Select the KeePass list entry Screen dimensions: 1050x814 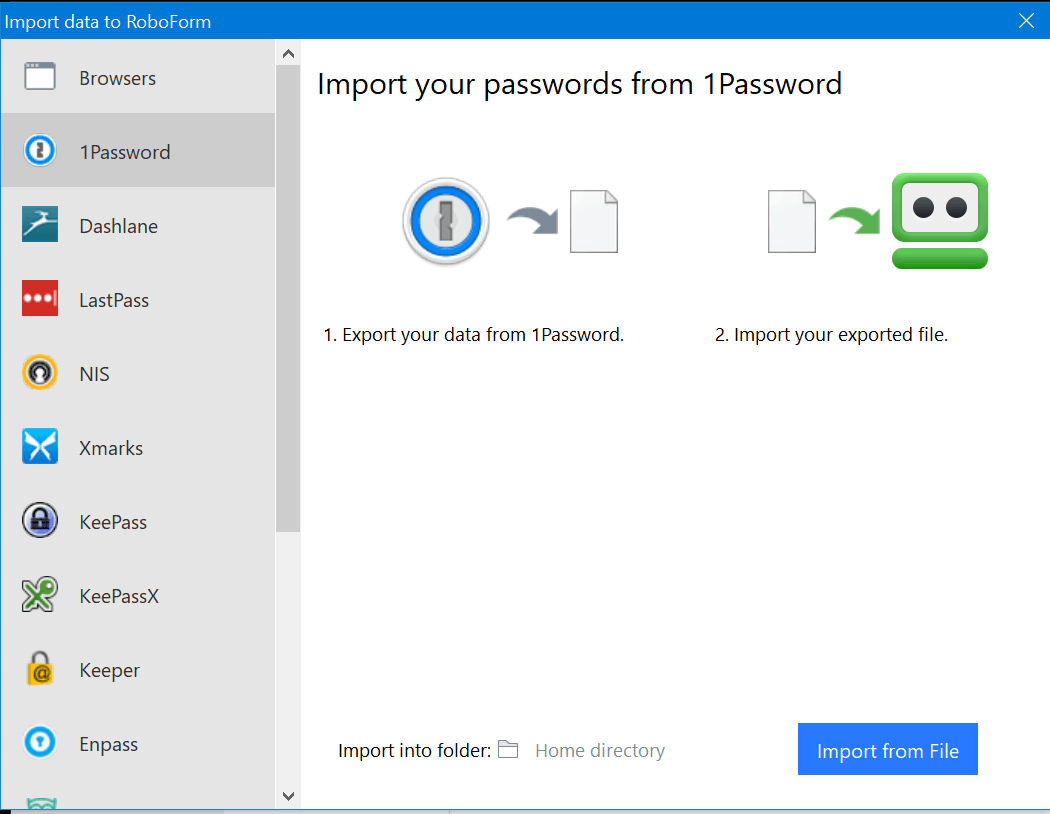pos(138,521)
